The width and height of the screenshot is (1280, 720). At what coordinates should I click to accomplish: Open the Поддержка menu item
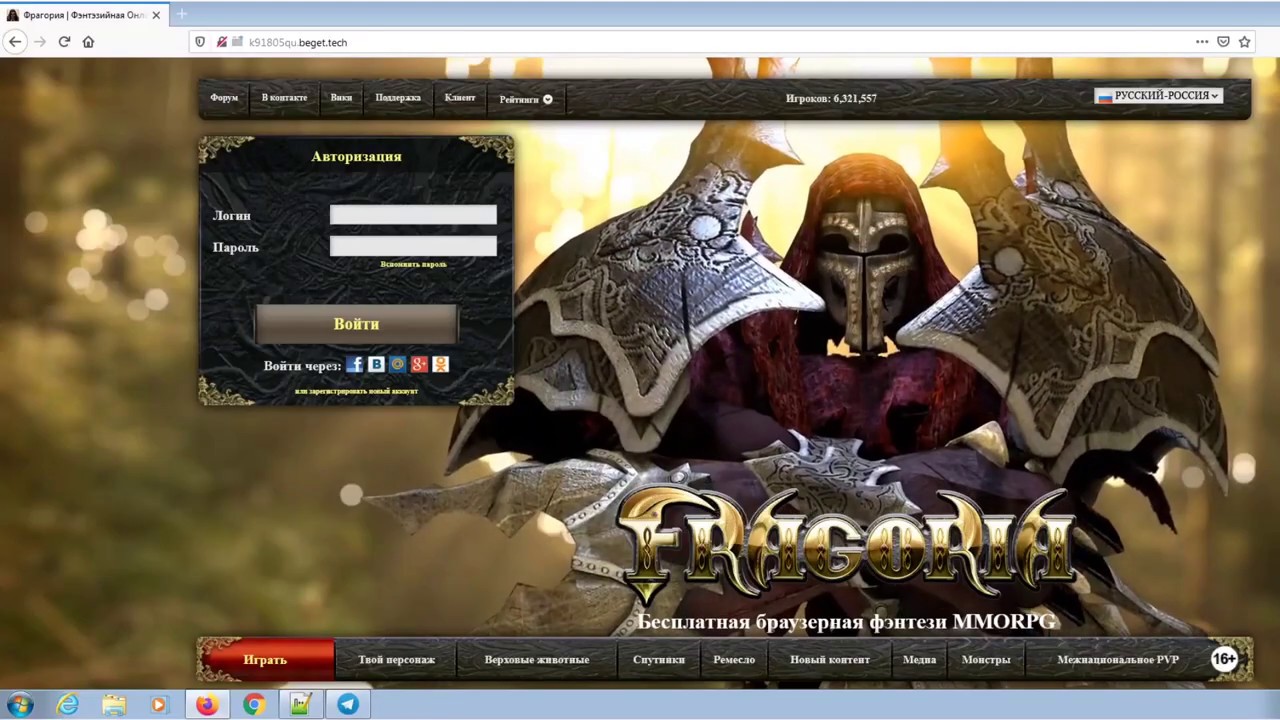(x=398, y=98)
